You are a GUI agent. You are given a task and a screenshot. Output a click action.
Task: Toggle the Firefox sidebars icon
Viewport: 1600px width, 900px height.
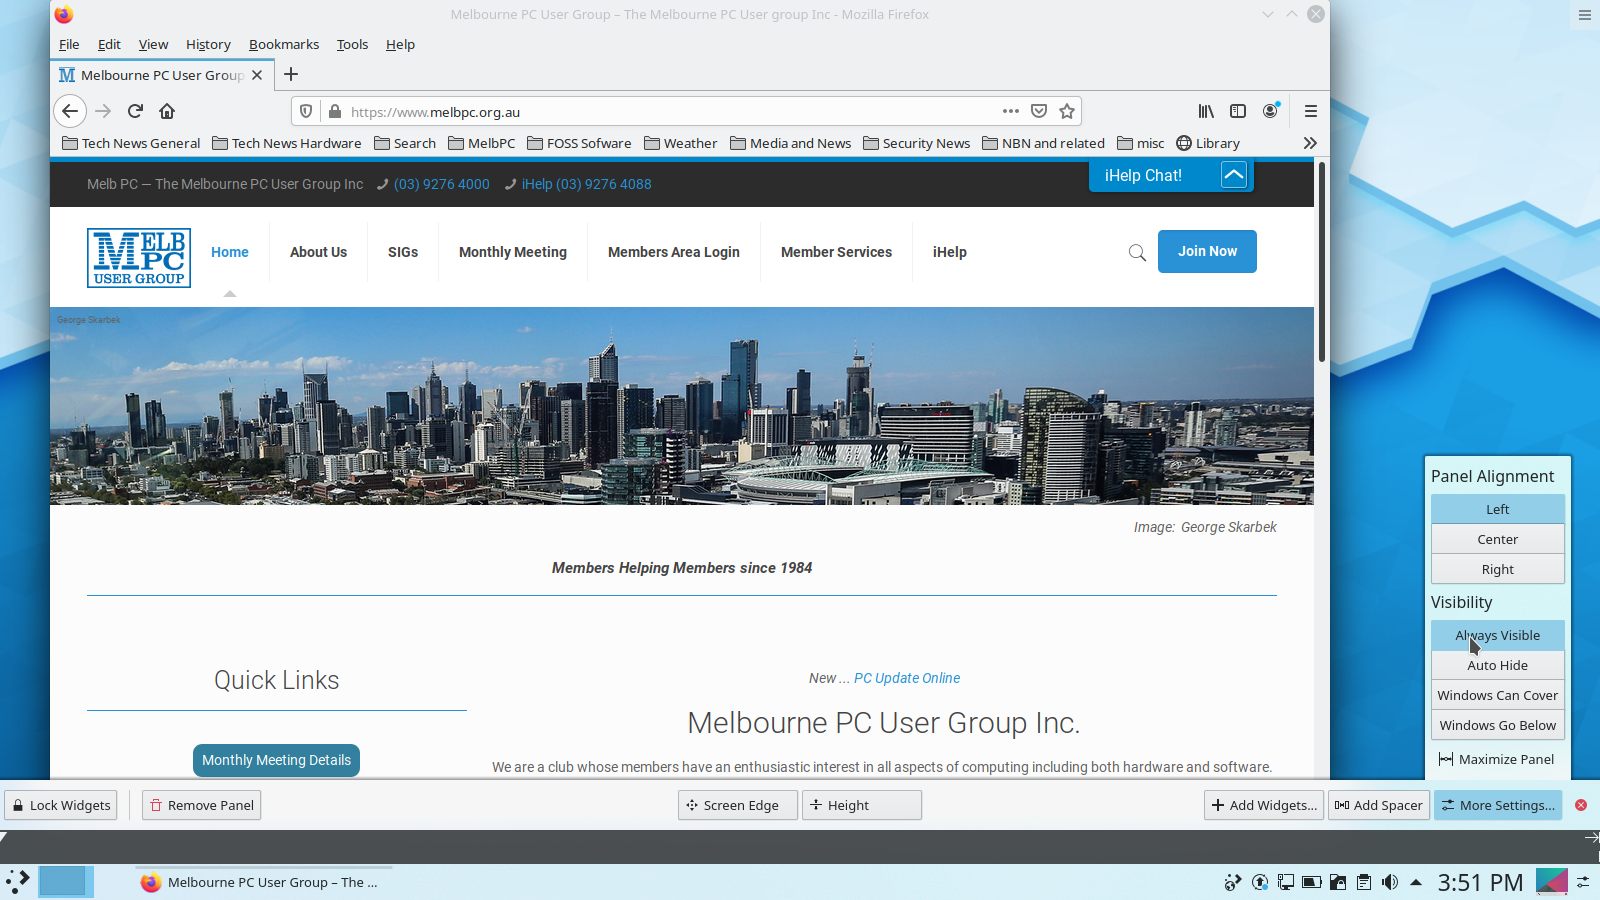click(1238, 111)
